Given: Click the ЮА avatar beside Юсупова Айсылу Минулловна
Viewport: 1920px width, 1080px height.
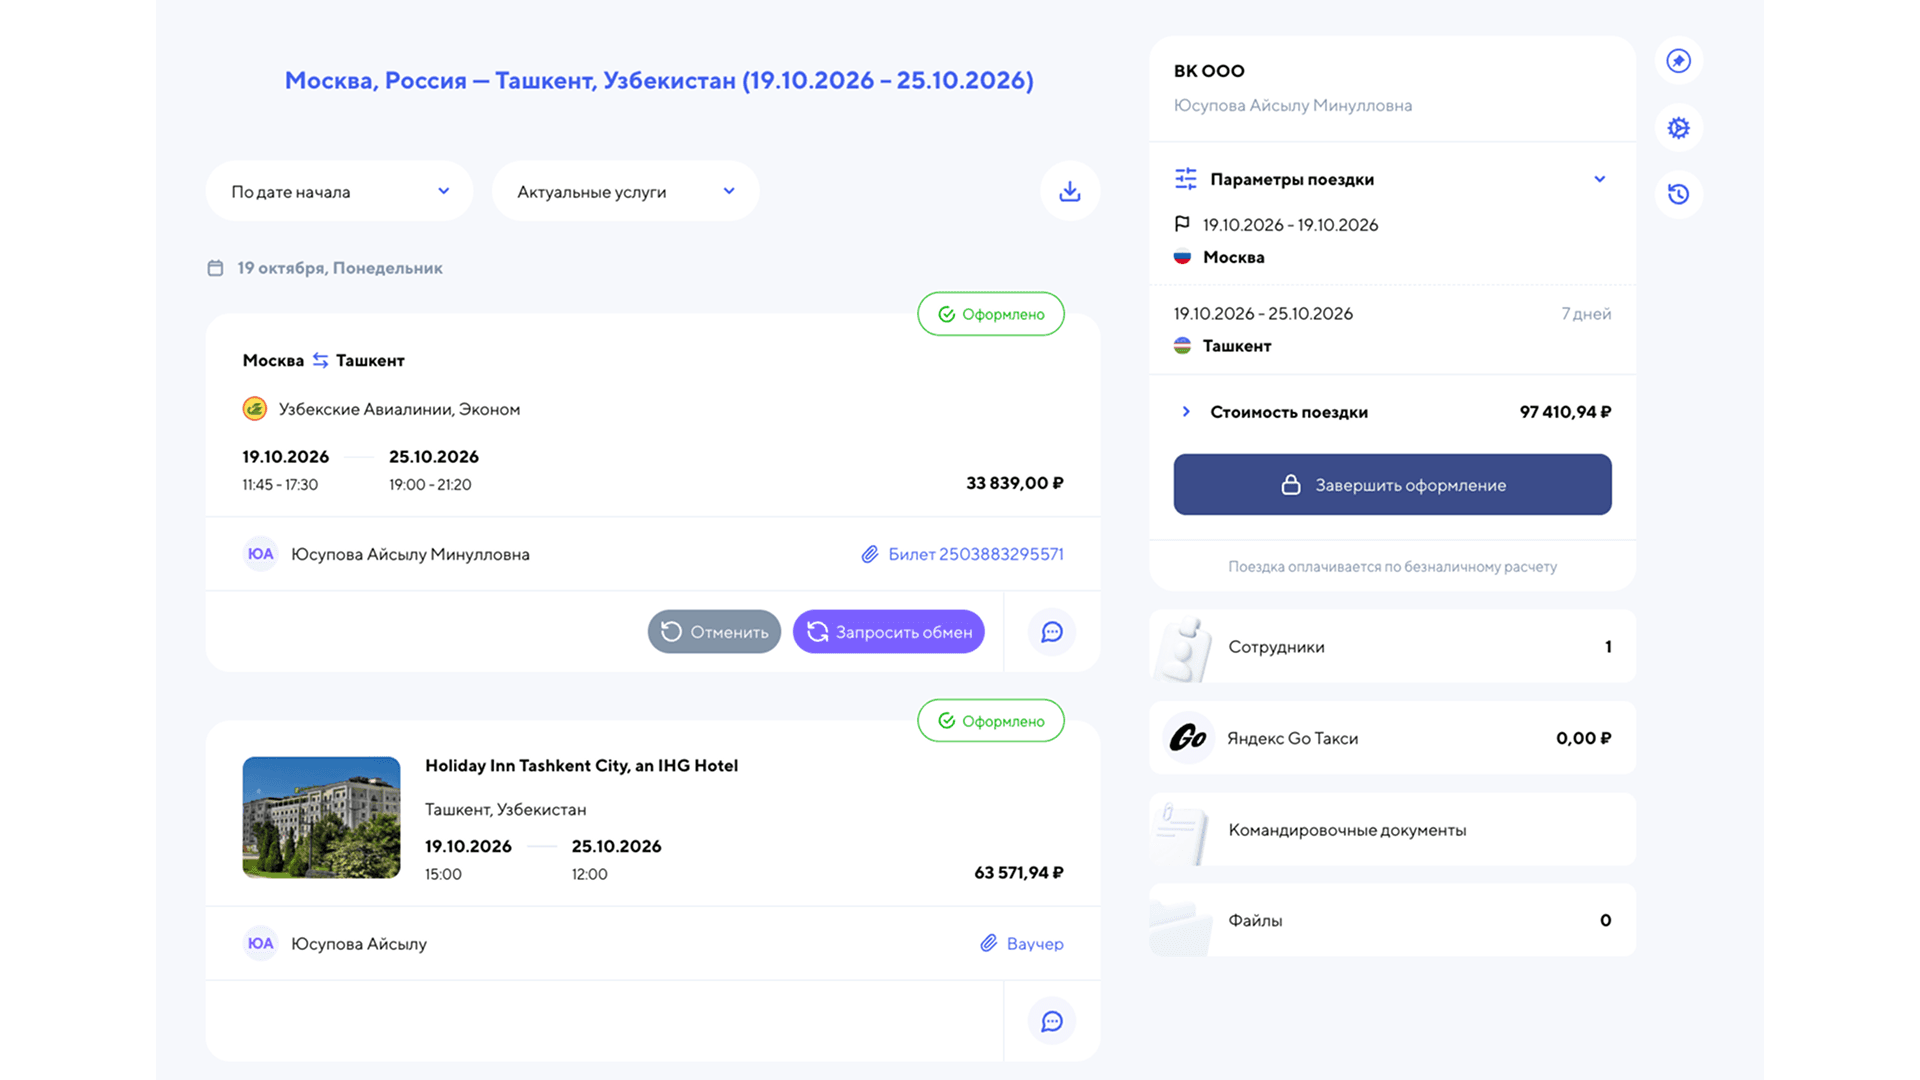Looking at the screenshot, I should tap(260, 554).
